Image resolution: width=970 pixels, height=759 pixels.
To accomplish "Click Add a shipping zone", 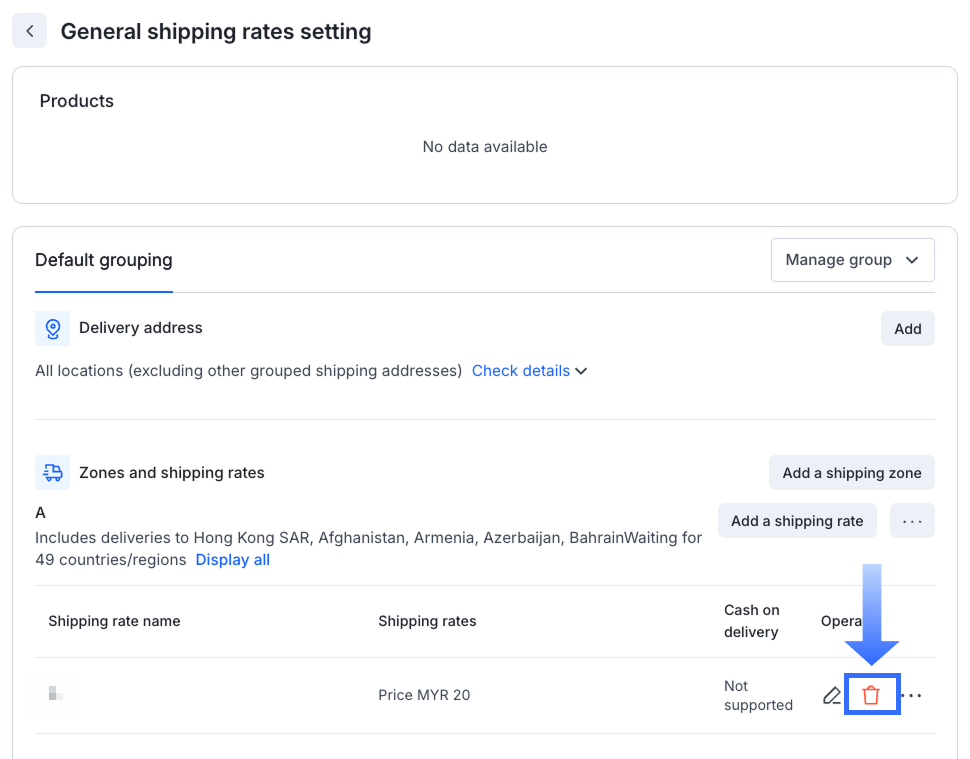I will (851, 473).
